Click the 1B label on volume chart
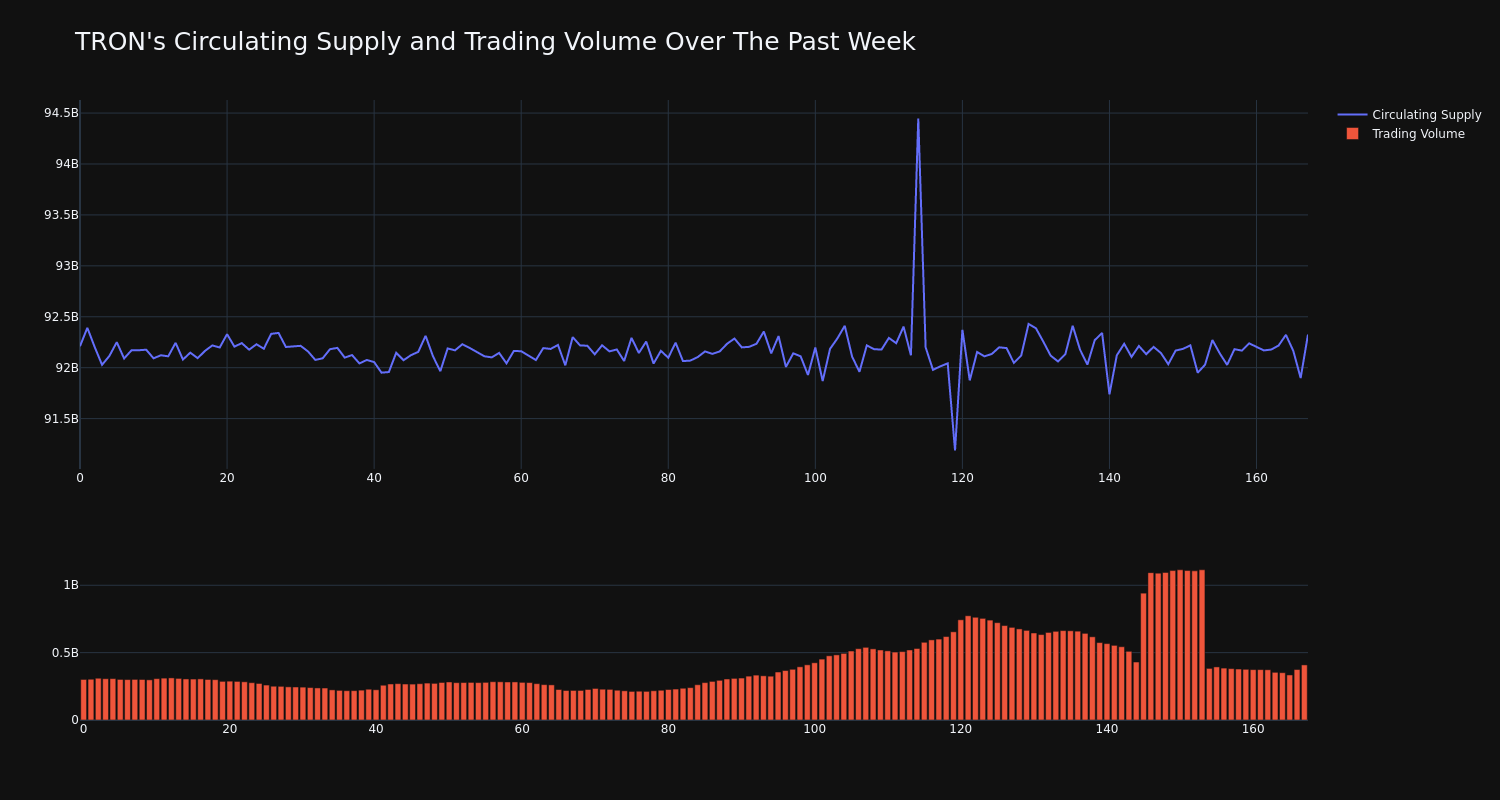This screenshot has height=800, width=1500. click(71, 585)
